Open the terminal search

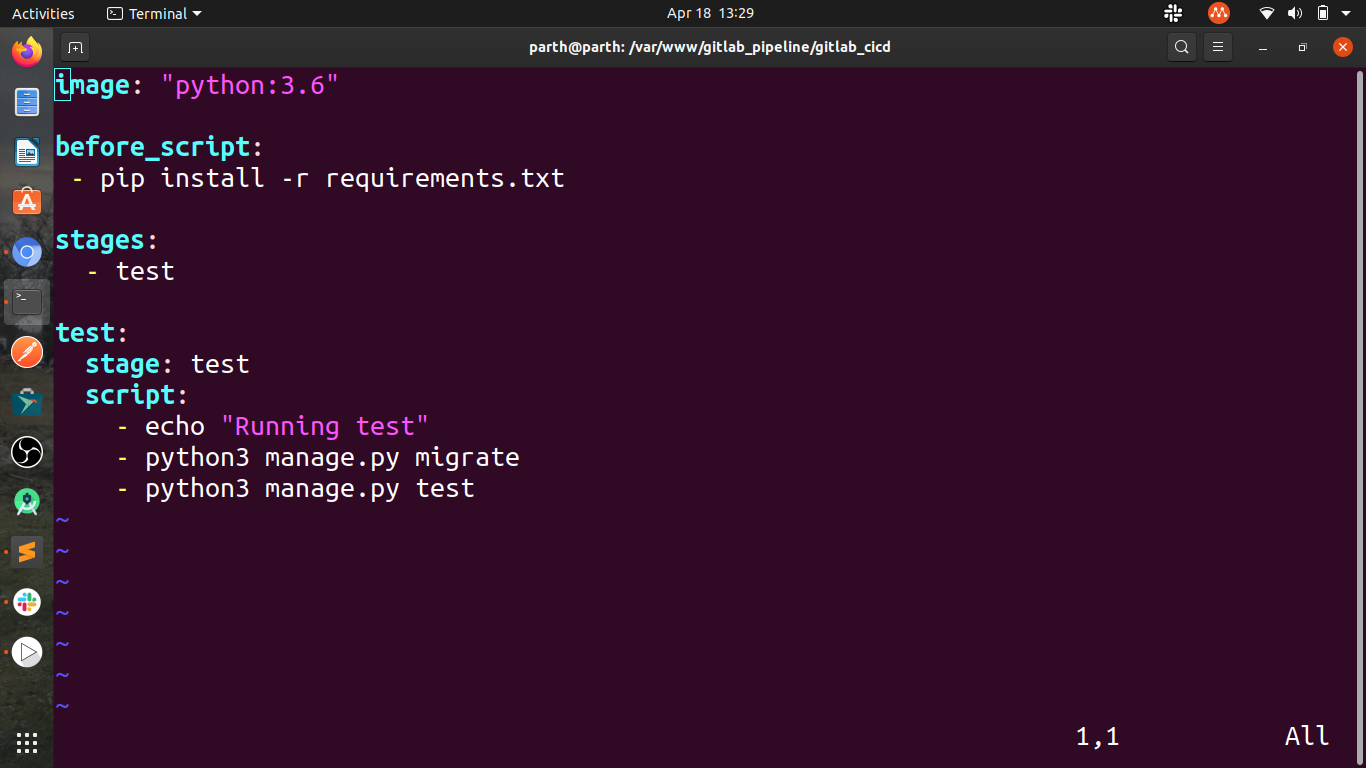pos(1181,47)
